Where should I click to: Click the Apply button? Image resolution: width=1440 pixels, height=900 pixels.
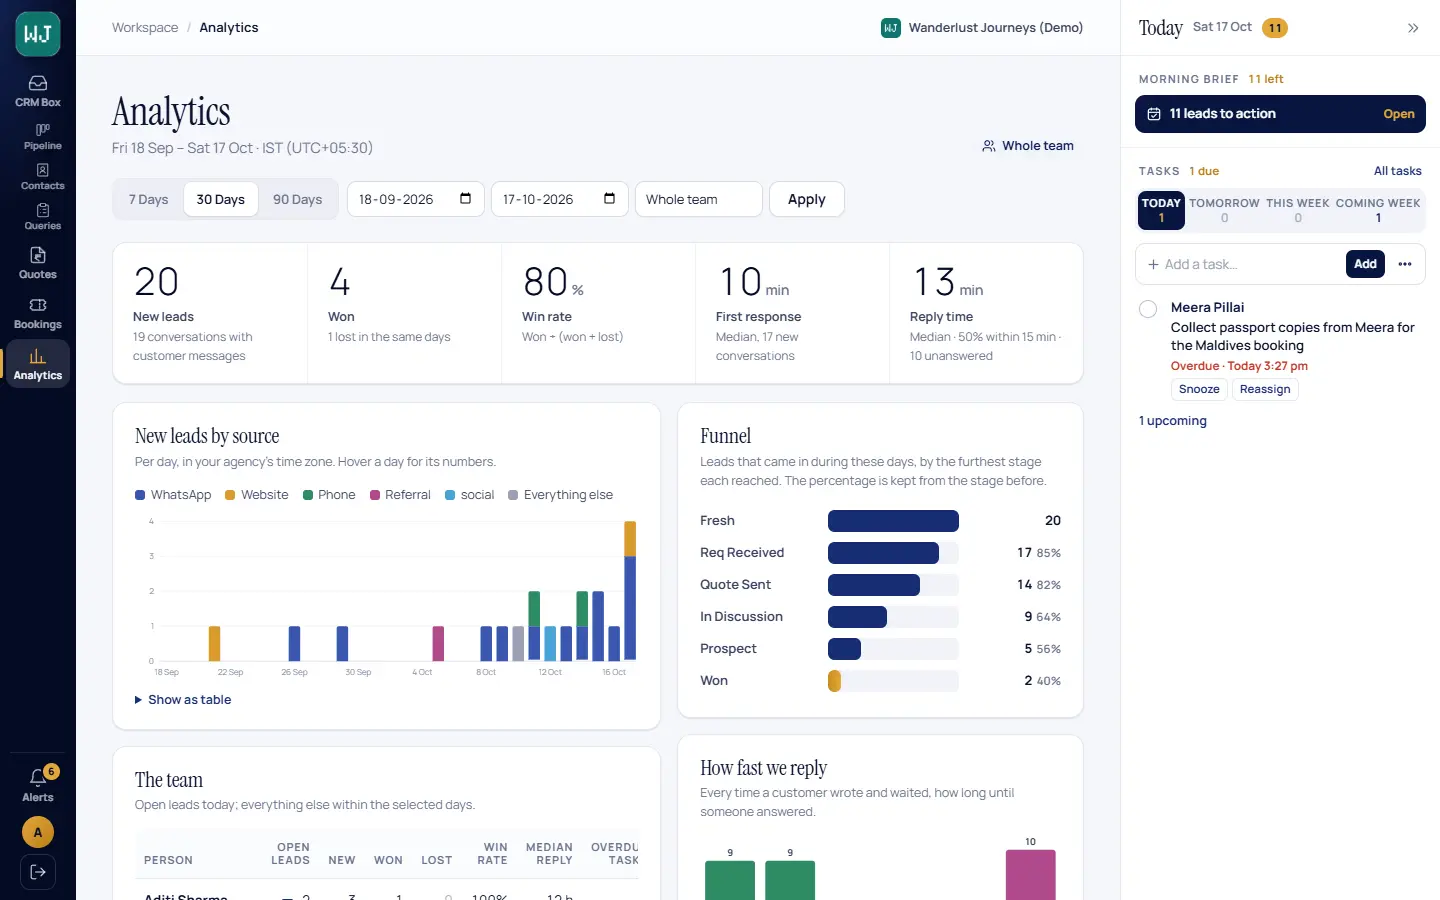807,199
